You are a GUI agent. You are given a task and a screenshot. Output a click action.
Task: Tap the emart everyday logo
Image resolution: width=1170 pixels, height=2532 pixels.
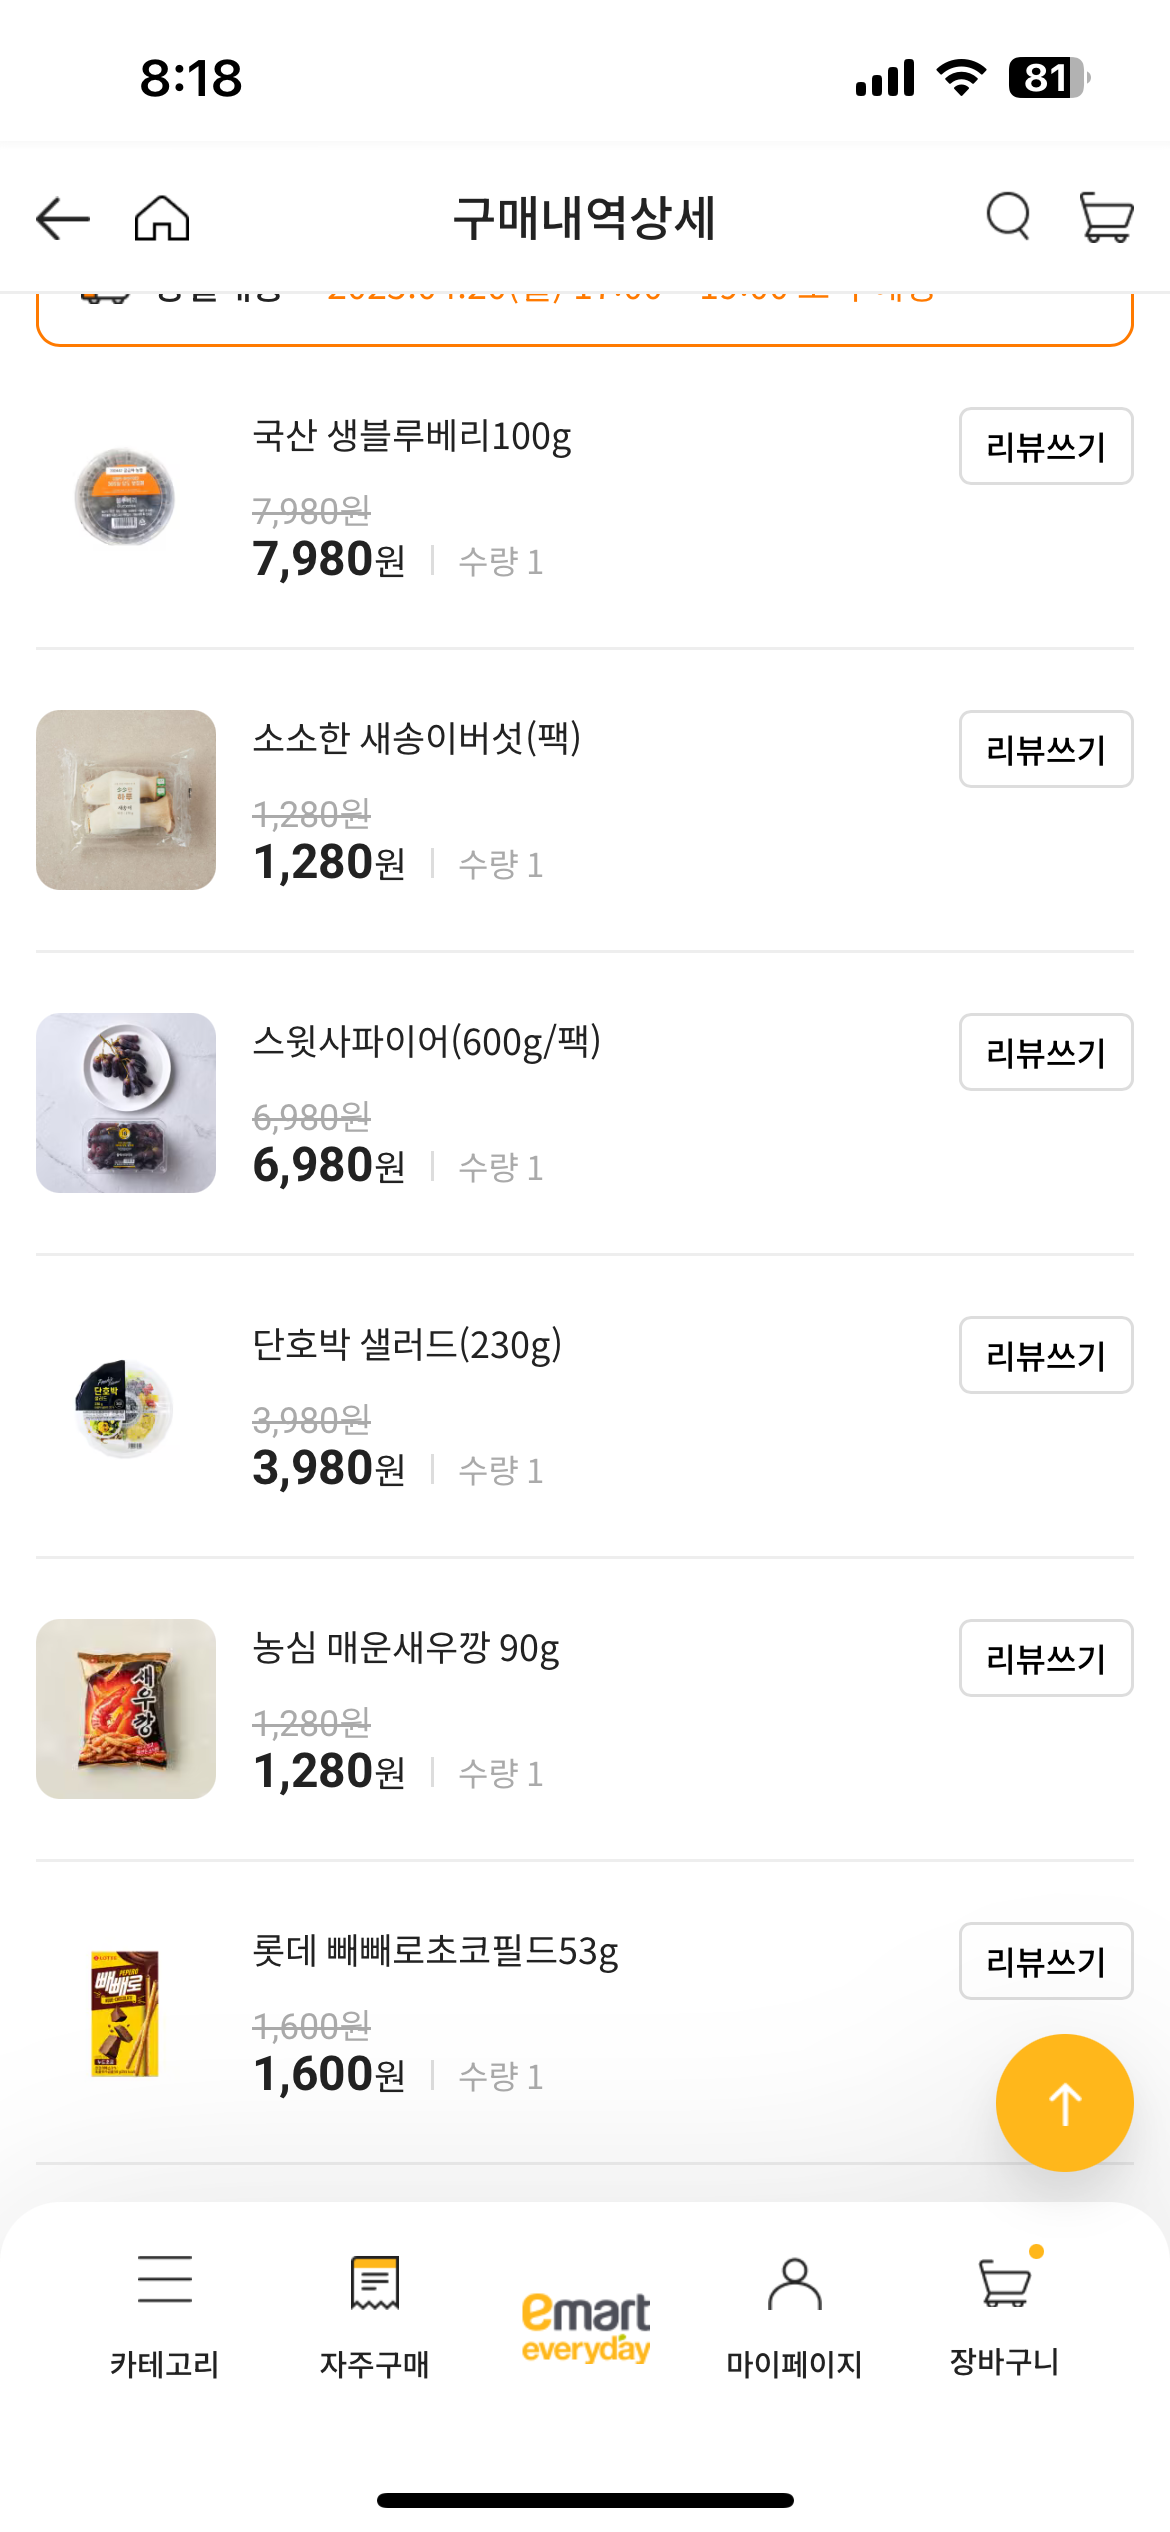tap(586, 2326)
